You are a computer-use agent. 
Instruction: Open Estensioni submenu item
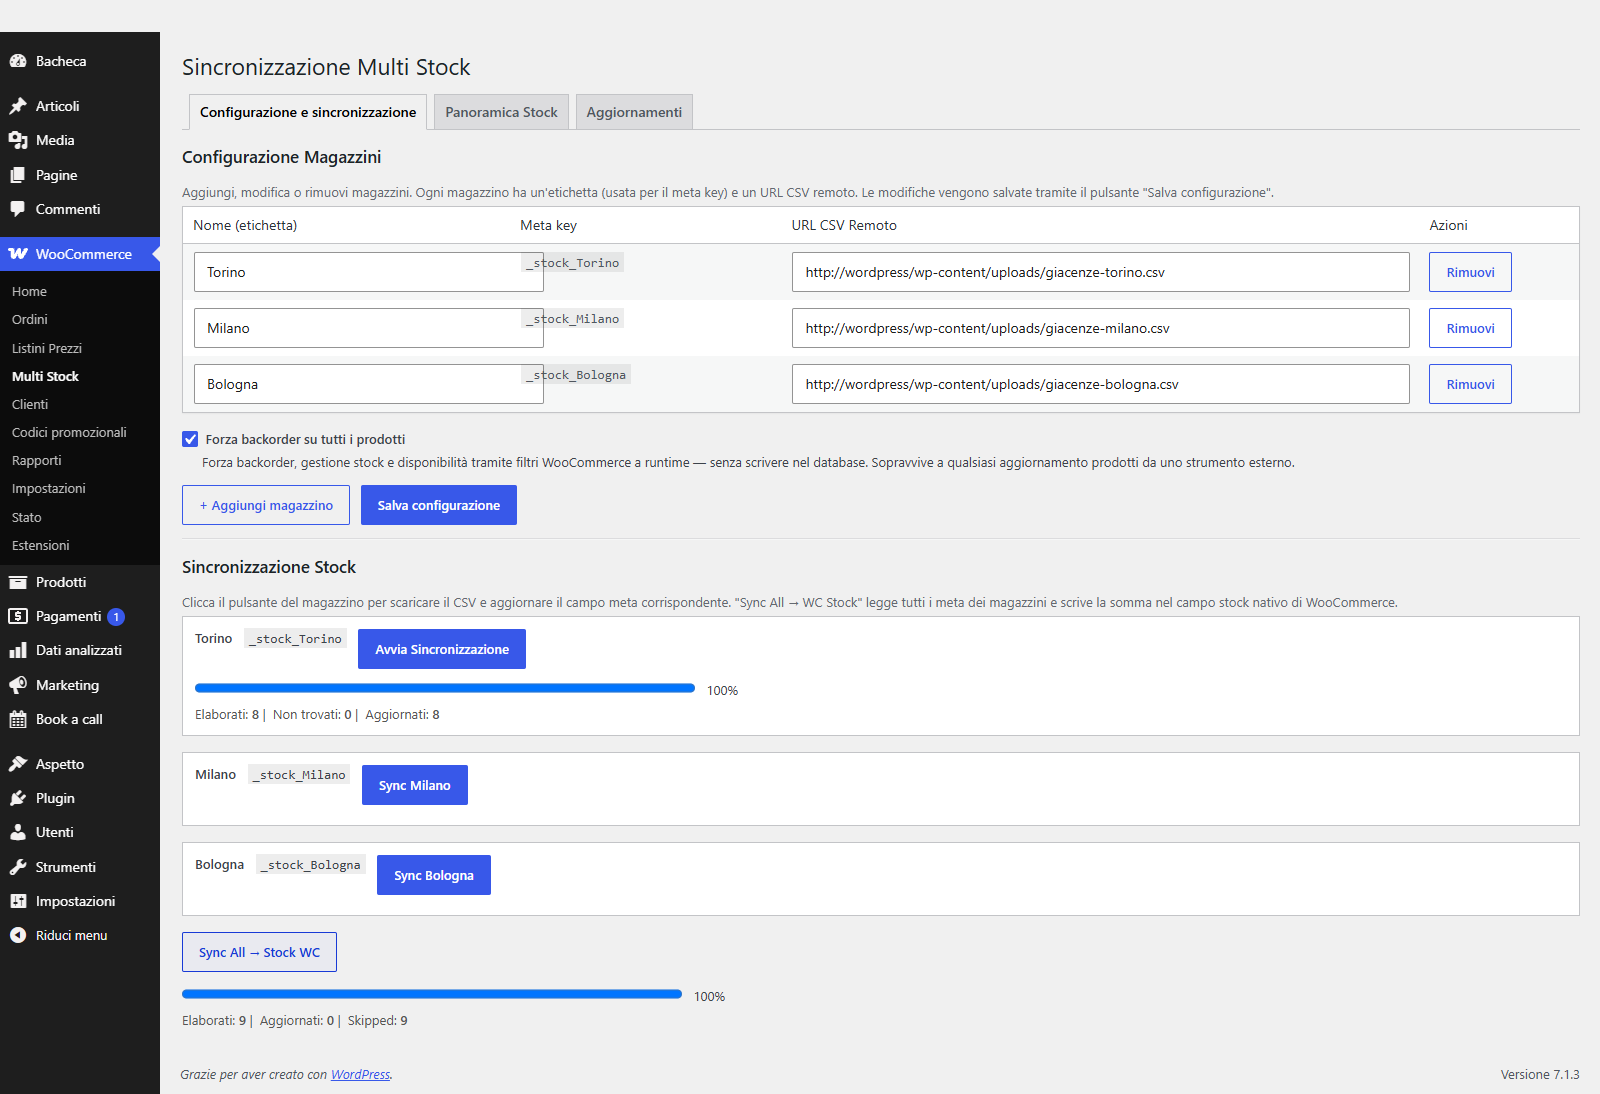pos(41,545)
